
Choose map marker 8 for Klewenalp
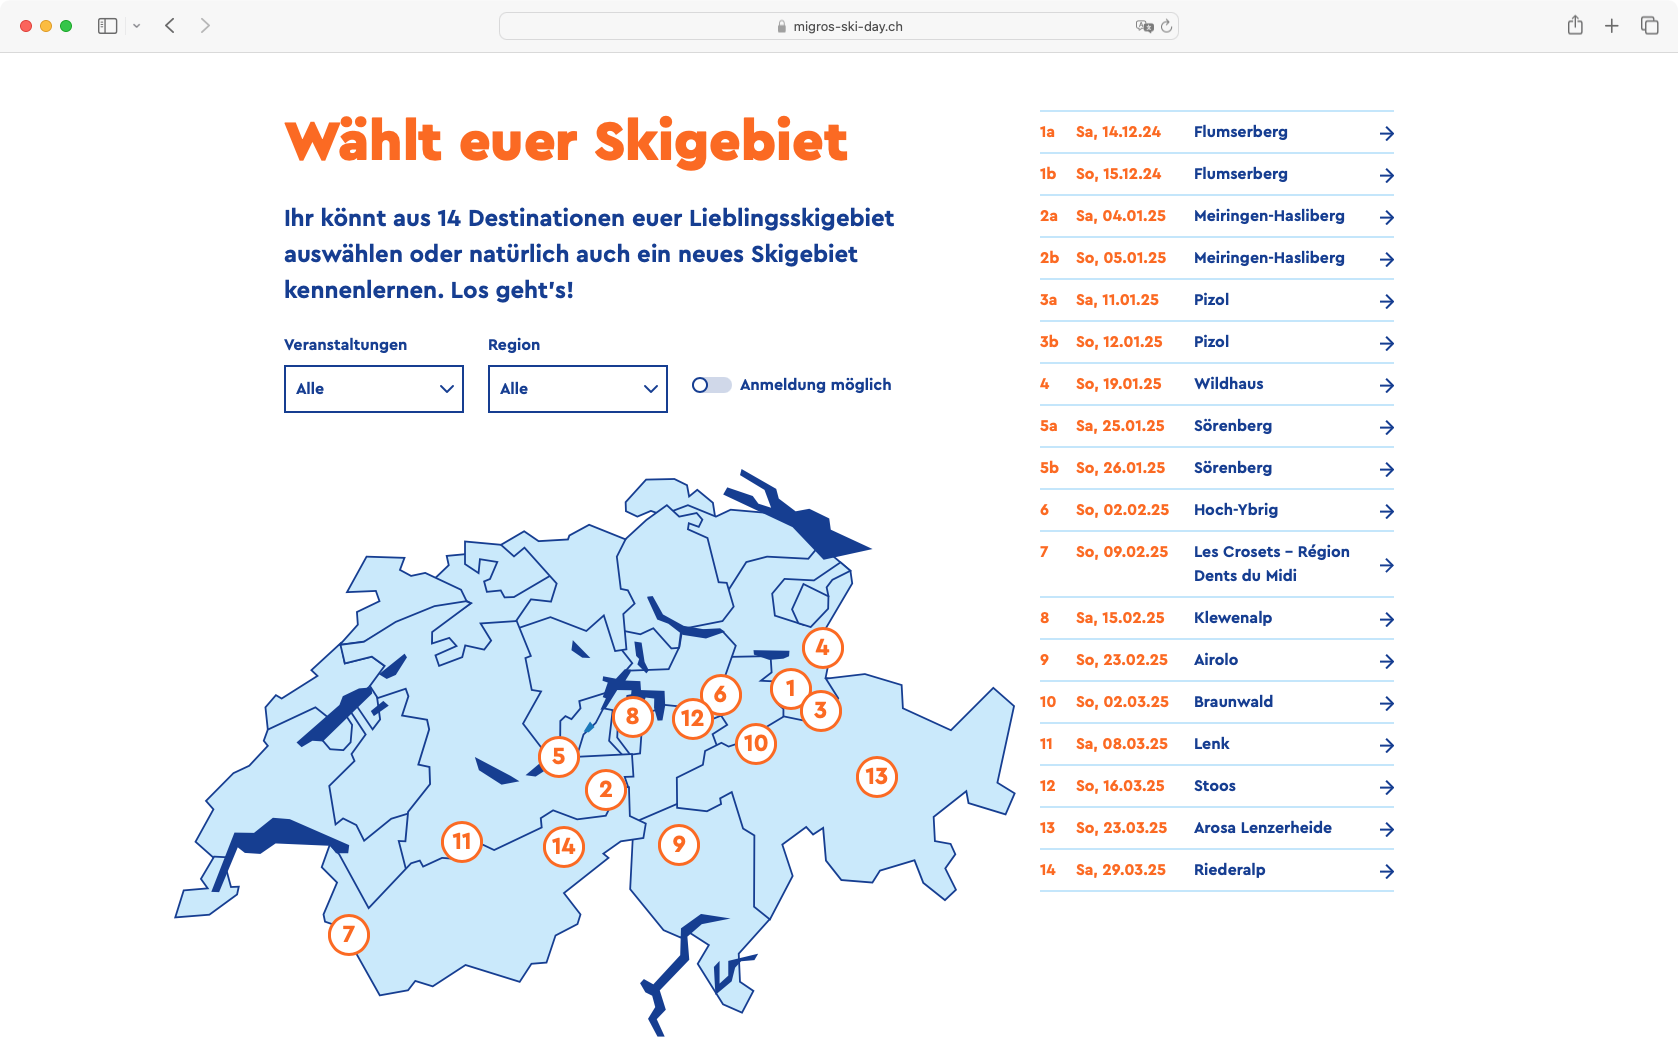coord(633,717)
